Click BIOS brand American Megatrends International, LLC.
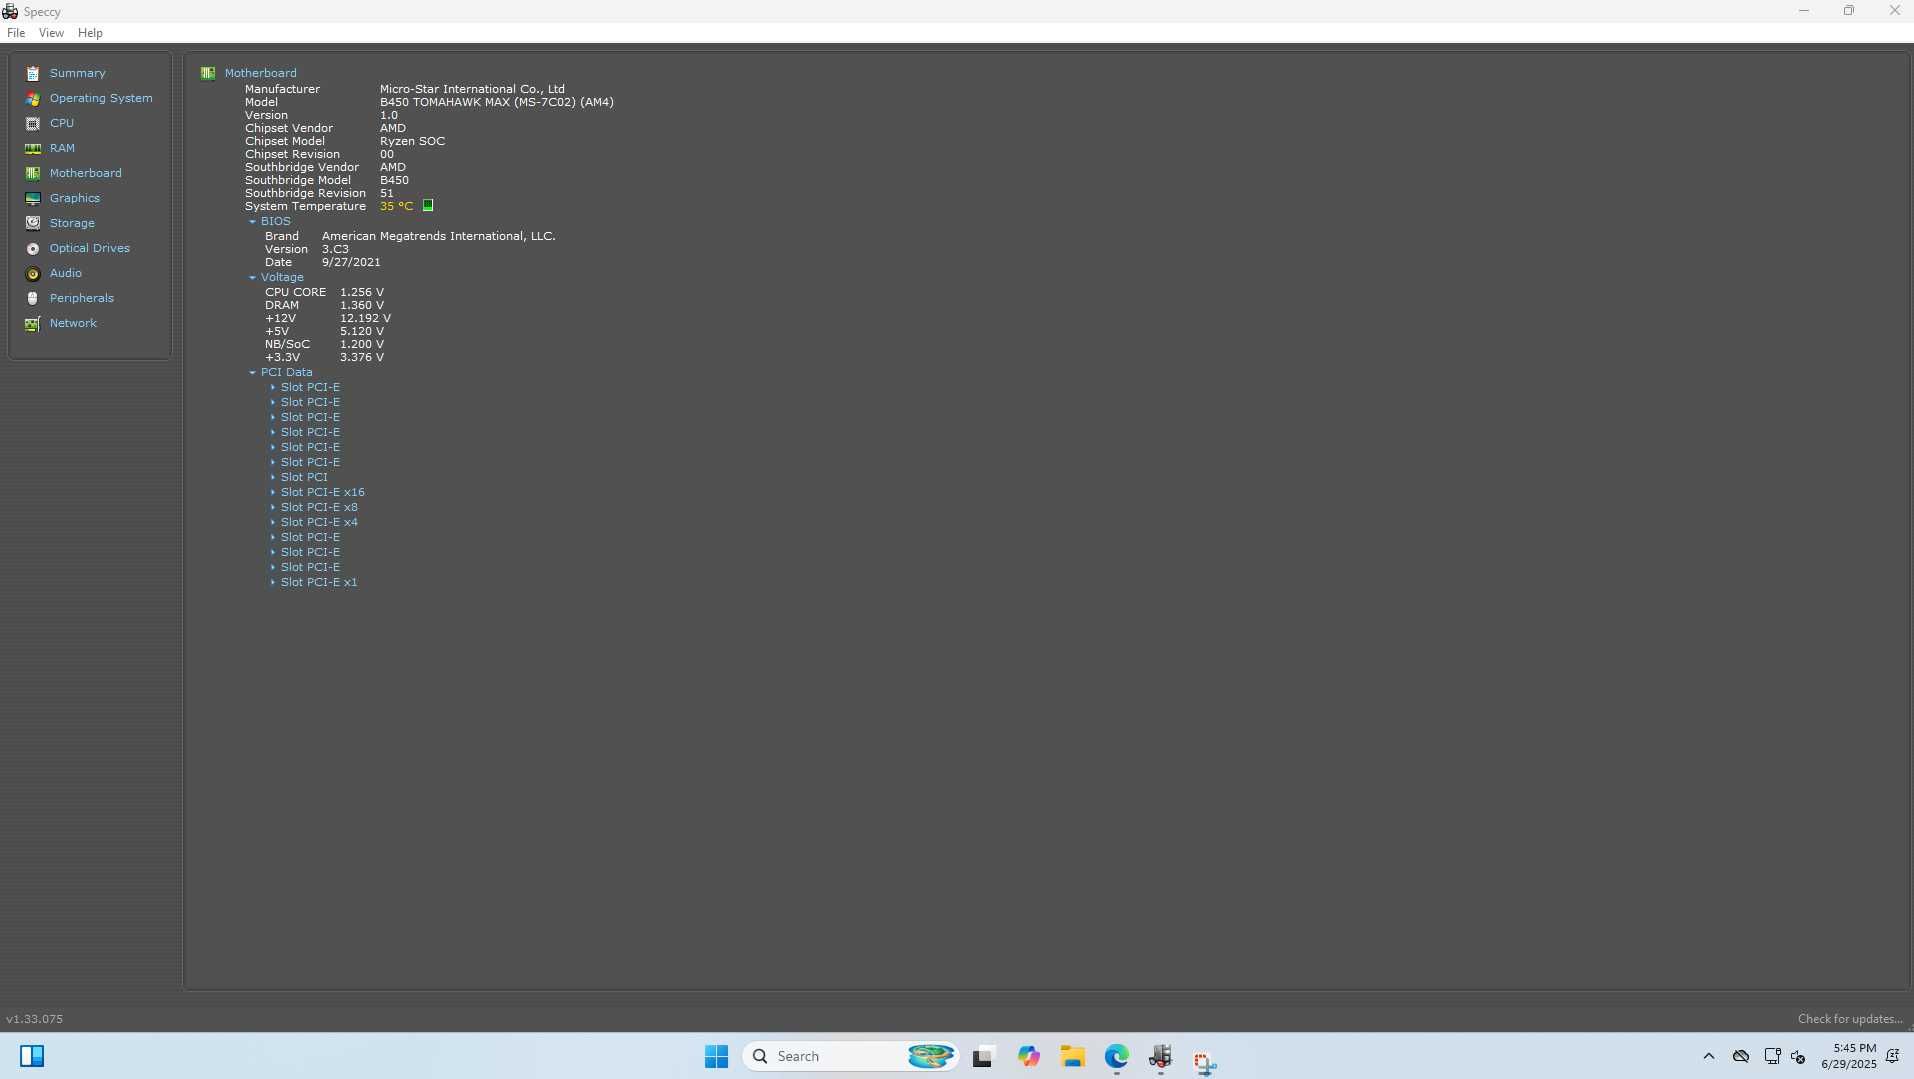The image size is (1914, 1079). 438,236
